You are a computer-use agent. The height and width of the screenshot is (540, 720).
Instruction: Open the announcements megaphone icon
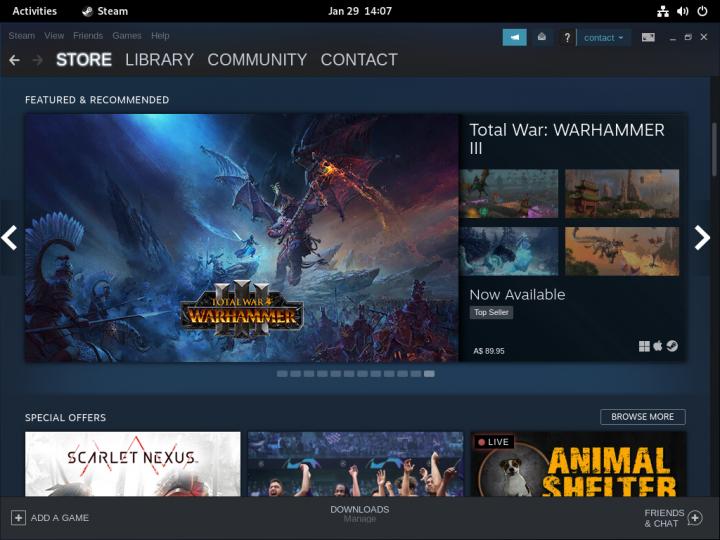coord(514,37)
